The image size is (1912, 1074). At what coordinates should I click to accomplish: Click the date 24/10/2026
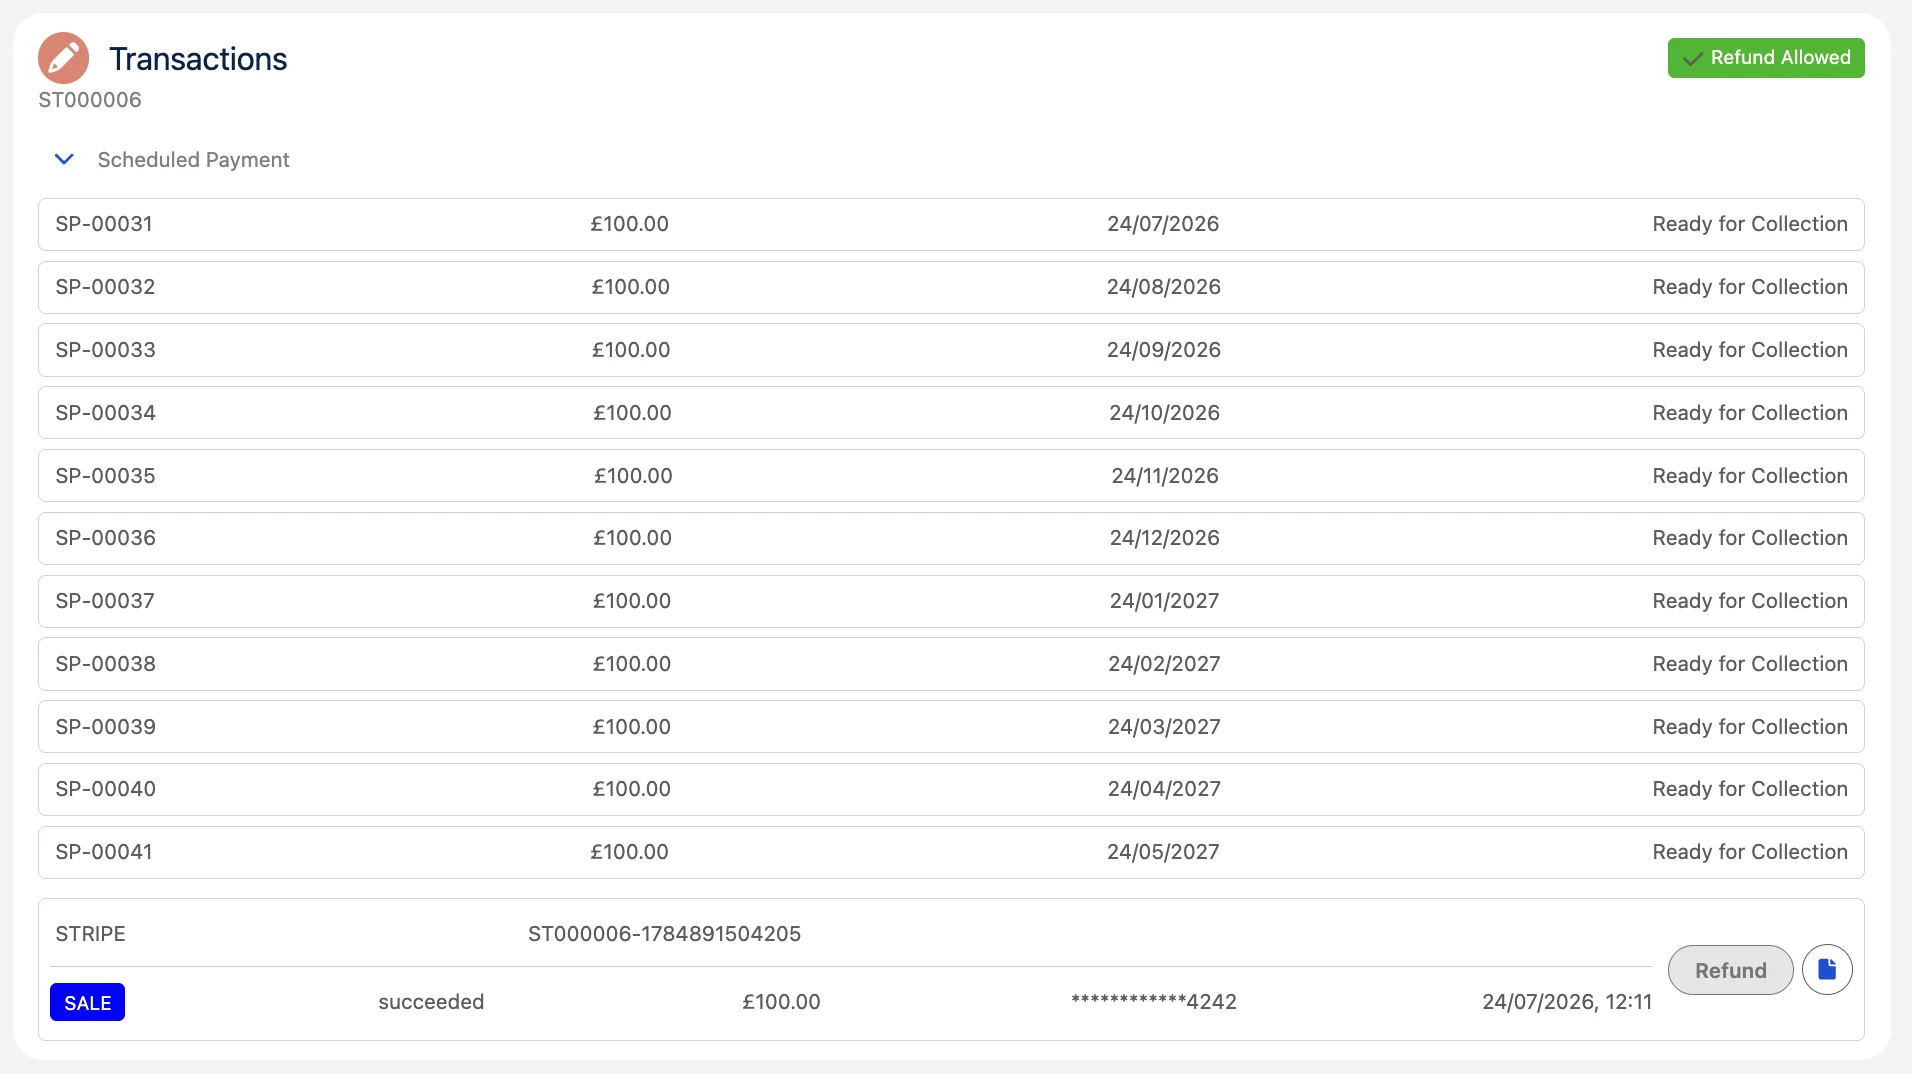click(1164, 413)
